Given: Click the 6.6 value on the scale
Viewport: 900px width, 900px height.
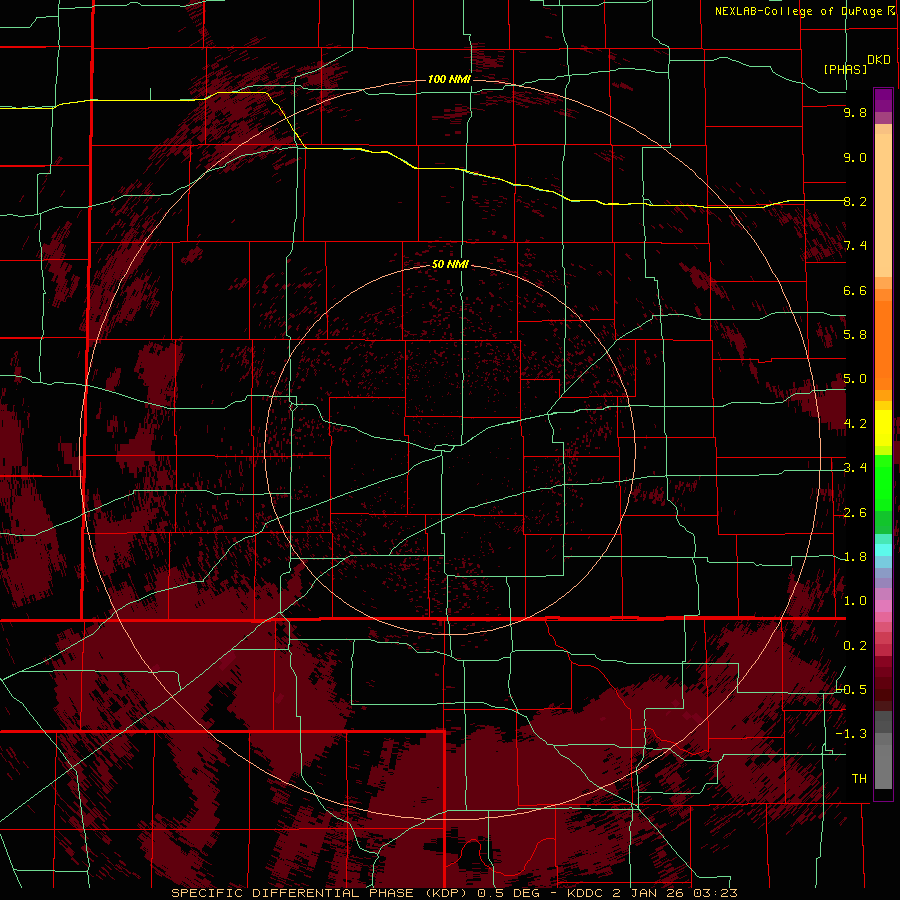Looking at the screenshot, I should coord(855,290).
